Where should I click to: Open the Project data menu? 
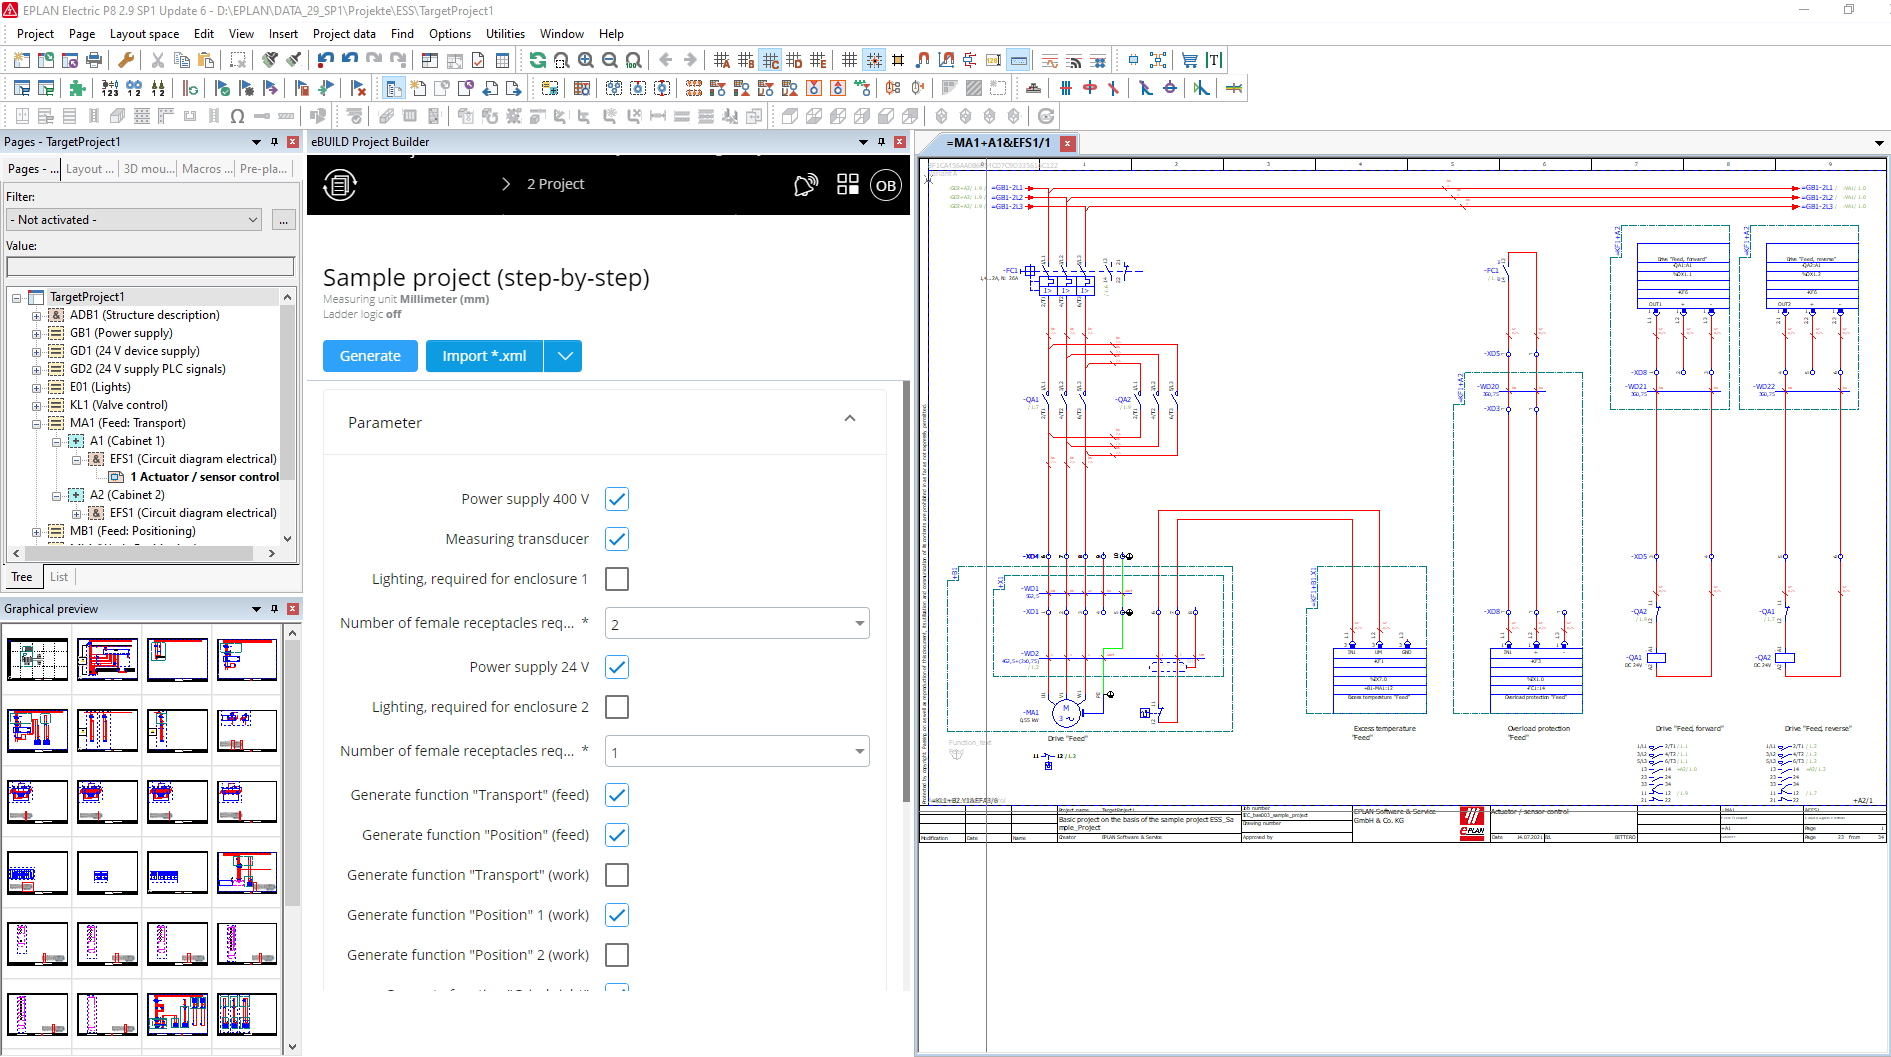click(x=344, y=33)
